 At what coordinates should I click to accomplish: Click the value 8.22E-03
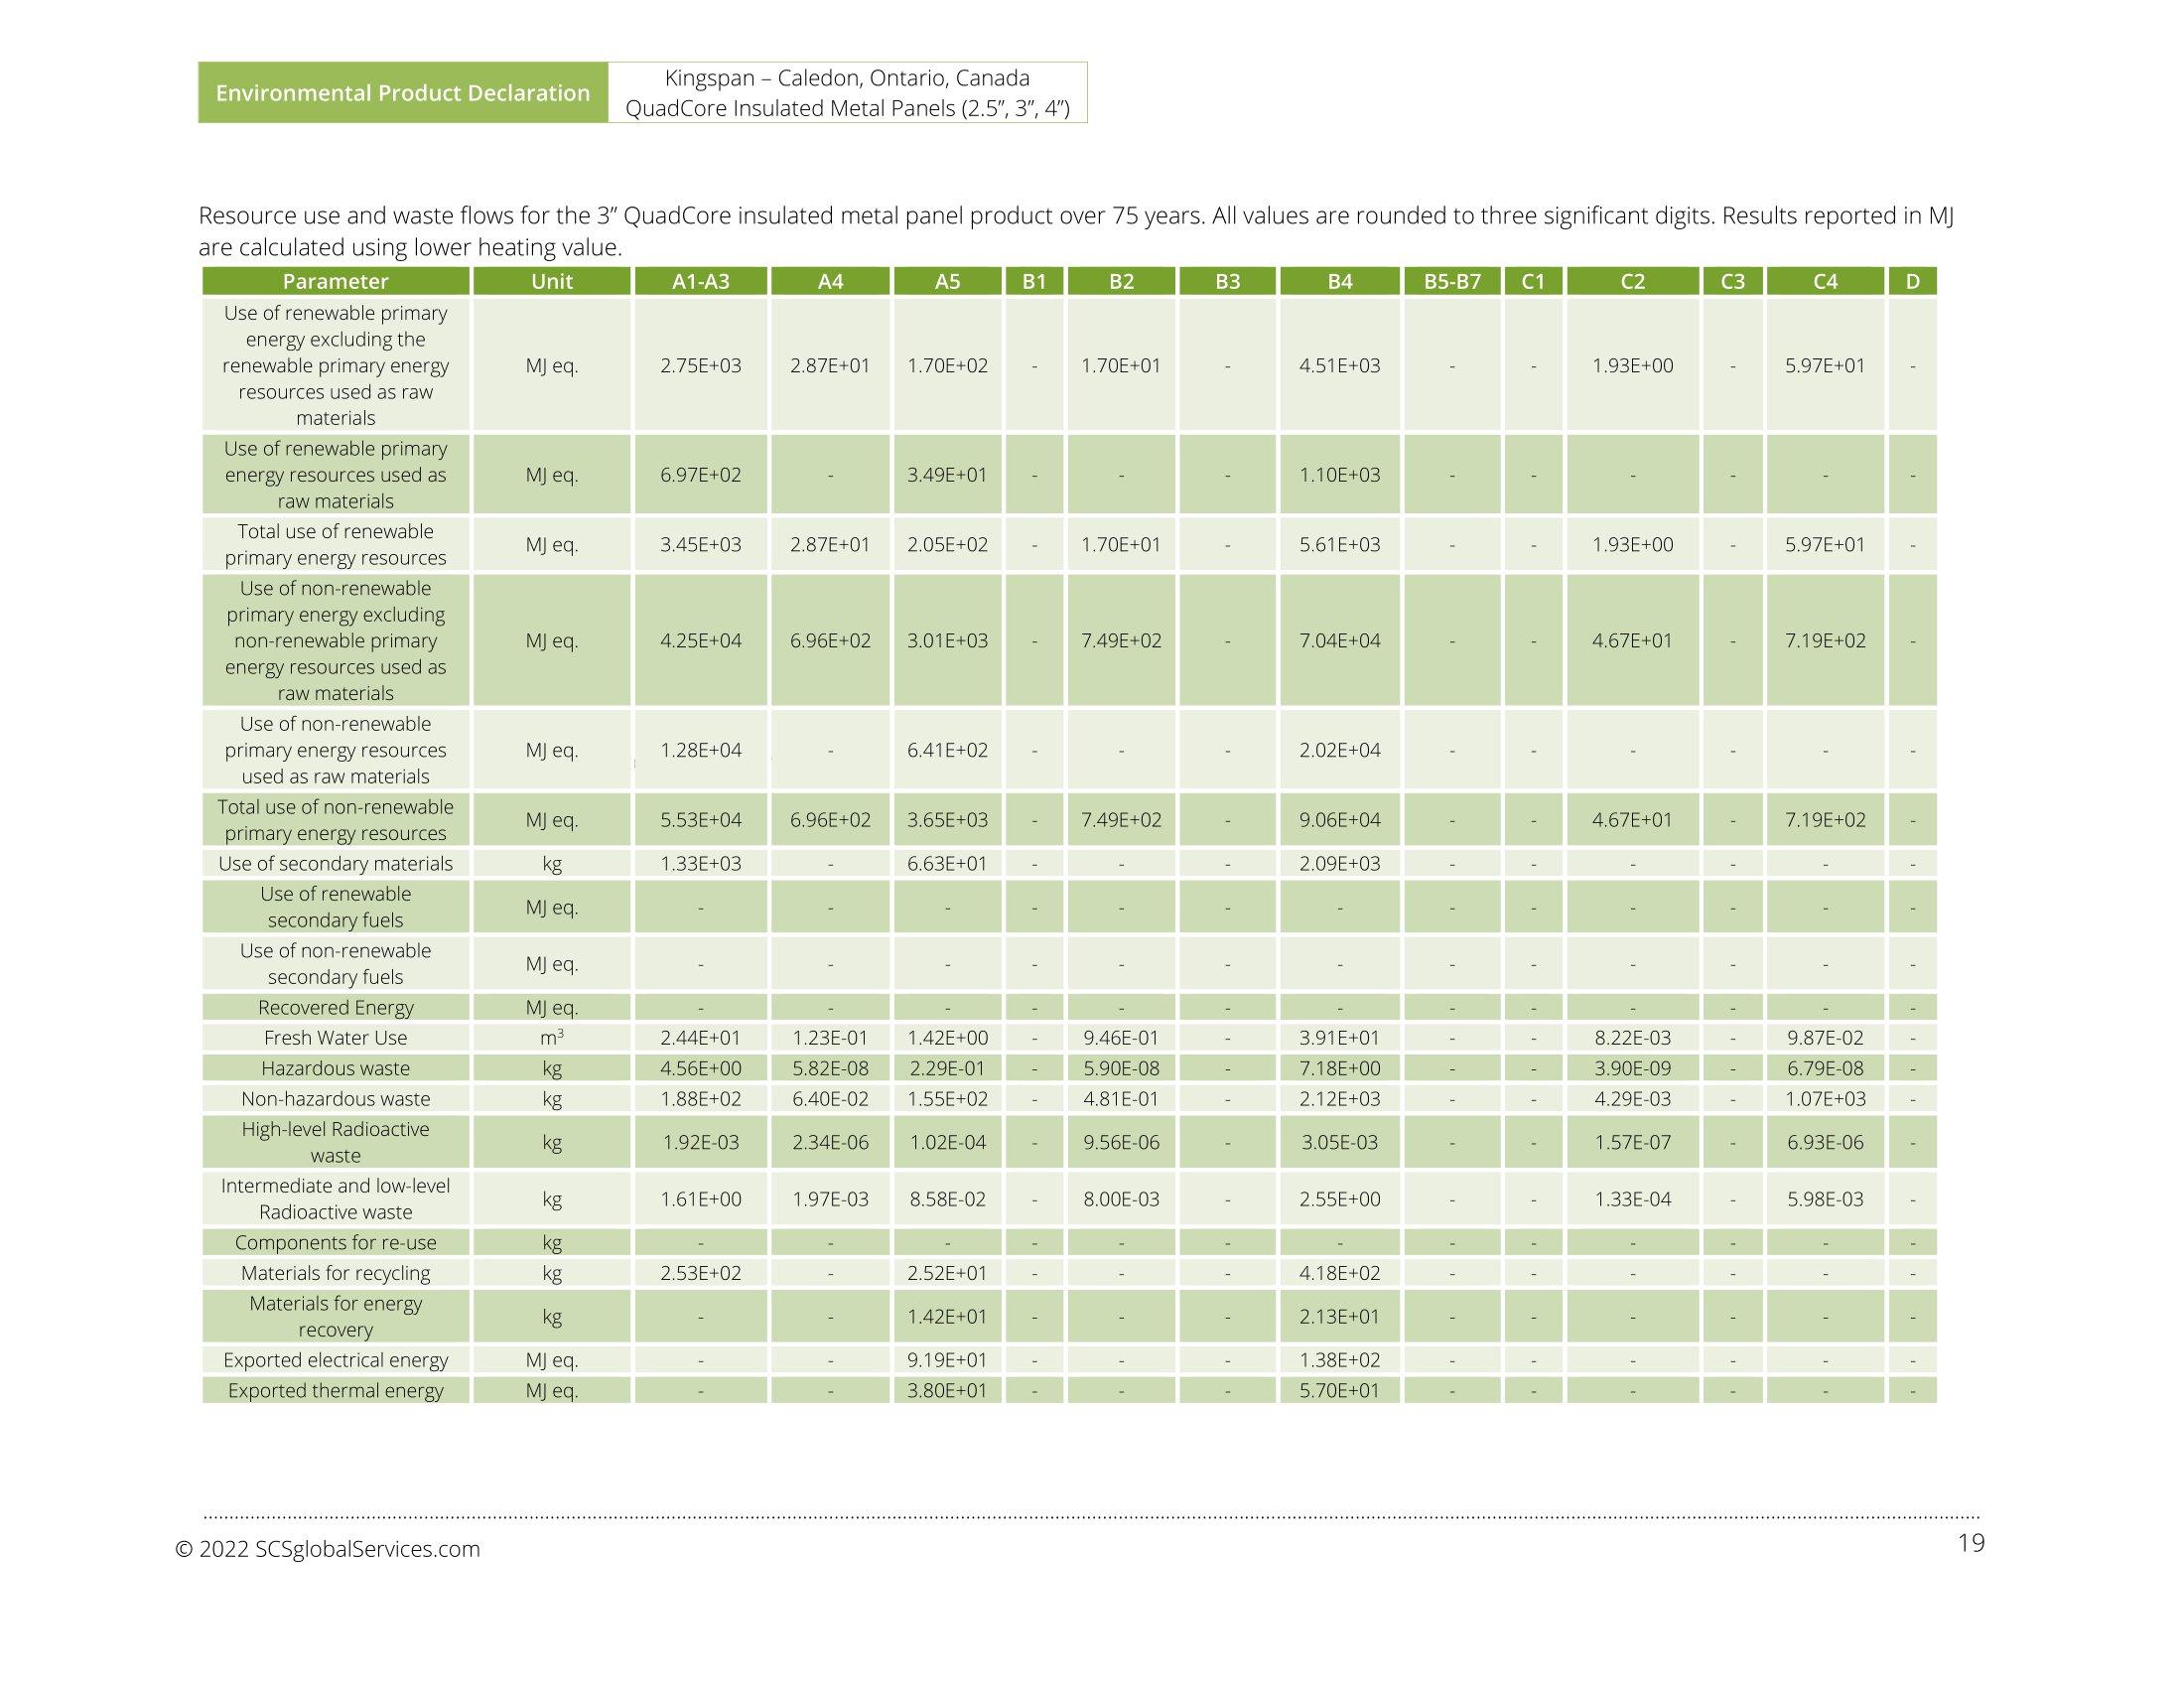(x=1632, y=1038)
